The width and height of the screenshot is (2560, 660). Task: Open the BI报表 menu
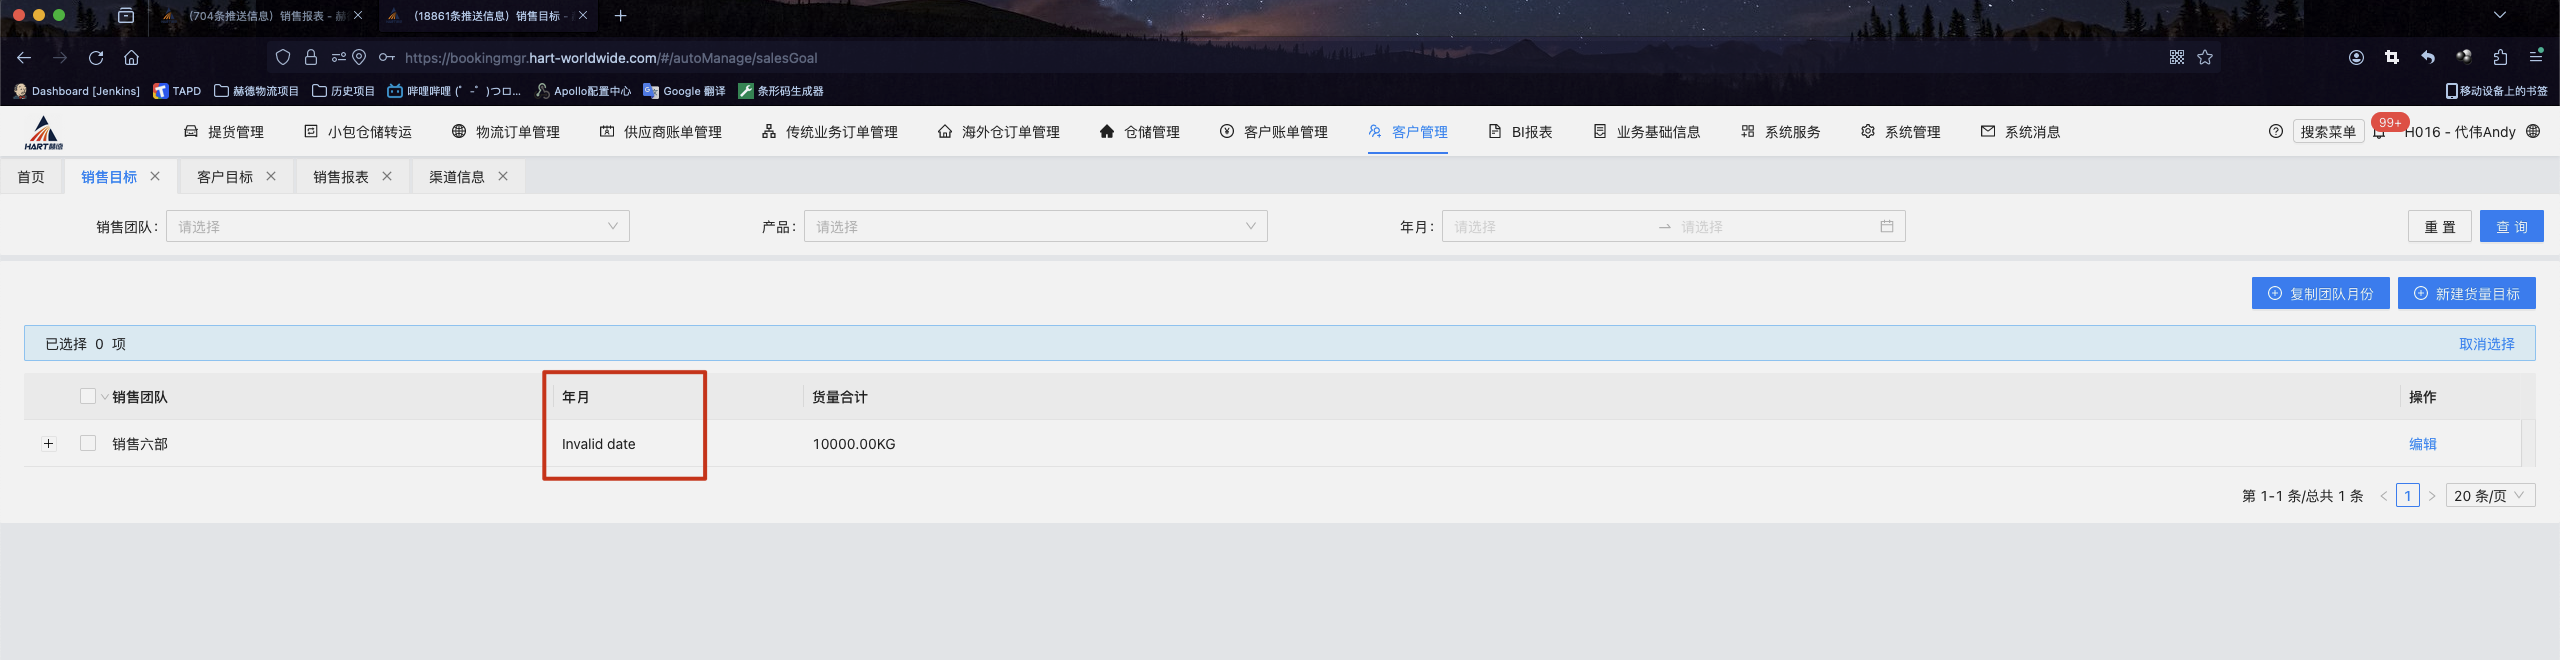[1520, 132]
